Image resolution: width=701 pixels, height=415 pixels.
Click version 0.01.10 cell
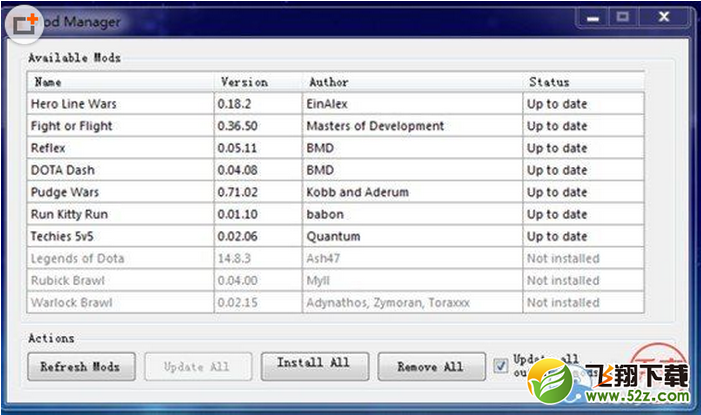[x=258, y=214]
